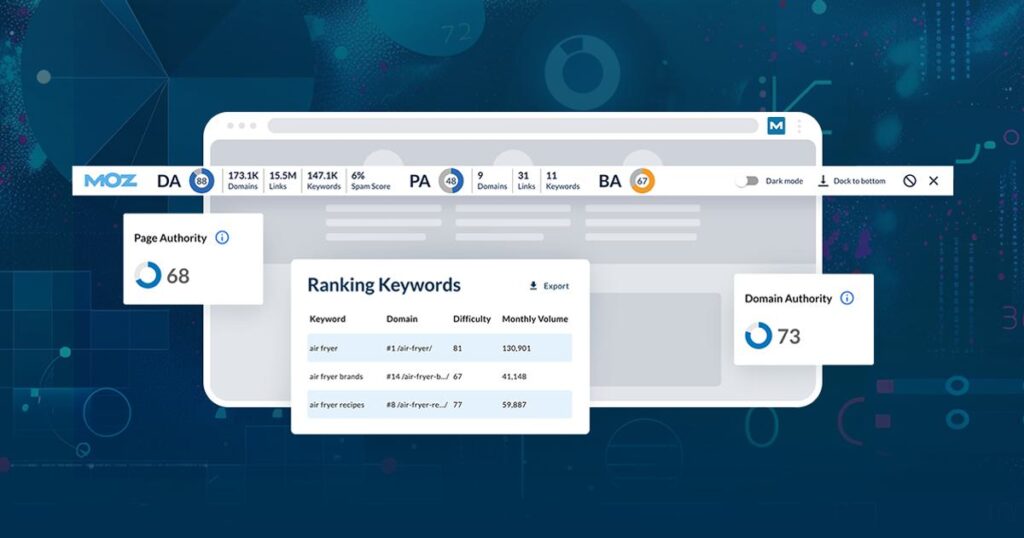Click the disable circle-slash icon in MozBar

(910, 181)
